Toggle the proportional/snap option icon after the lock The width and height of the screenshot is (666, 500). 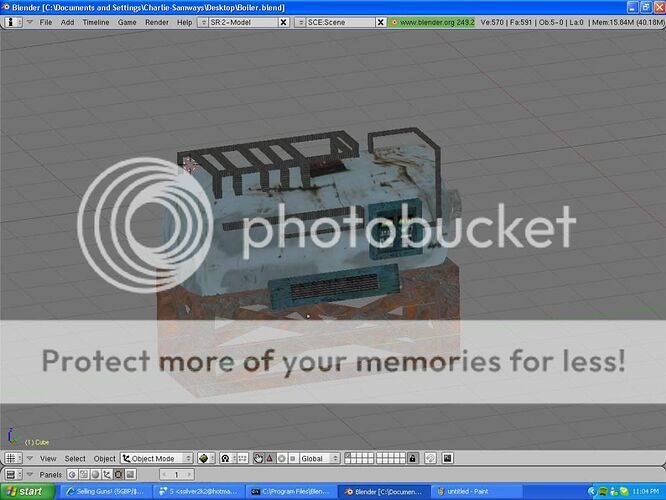(430, 458)
